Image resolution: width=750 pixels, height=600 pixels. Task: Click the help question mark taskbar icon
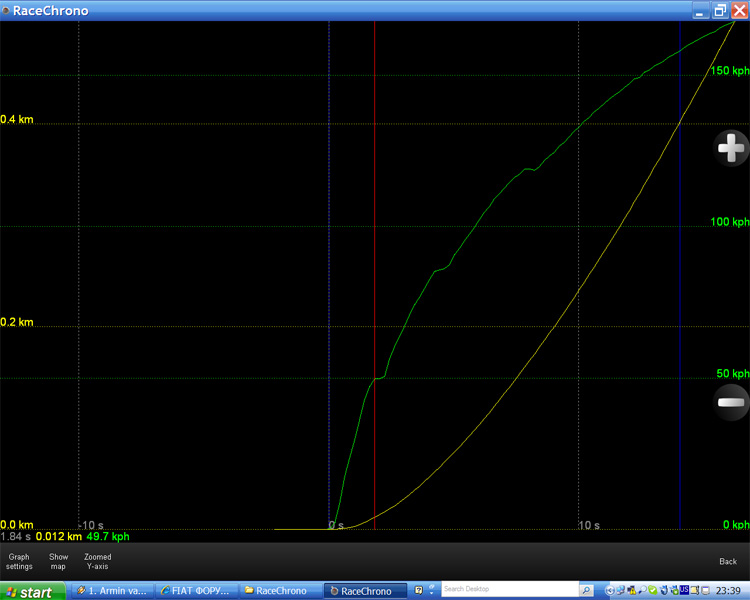click(419, 590)
